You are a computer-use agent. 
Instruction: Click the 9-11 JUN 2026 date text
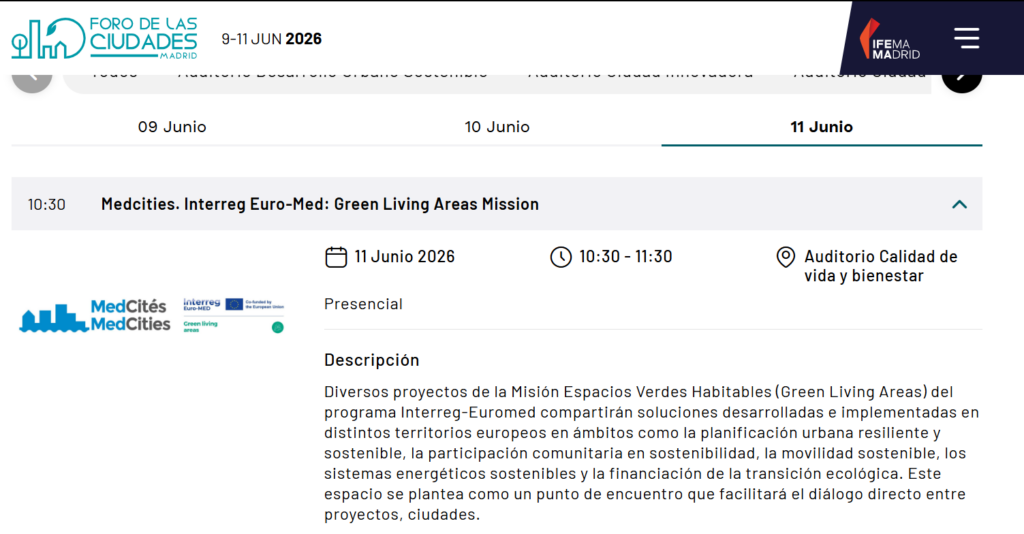coord(272,39)
